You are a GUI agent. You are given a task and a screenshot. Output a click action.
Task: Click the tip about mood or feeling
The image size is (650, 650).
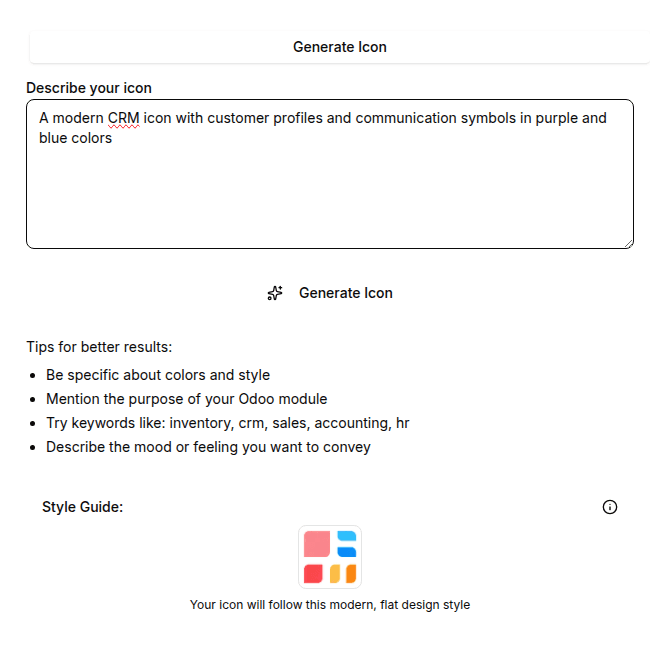point(208,447)
